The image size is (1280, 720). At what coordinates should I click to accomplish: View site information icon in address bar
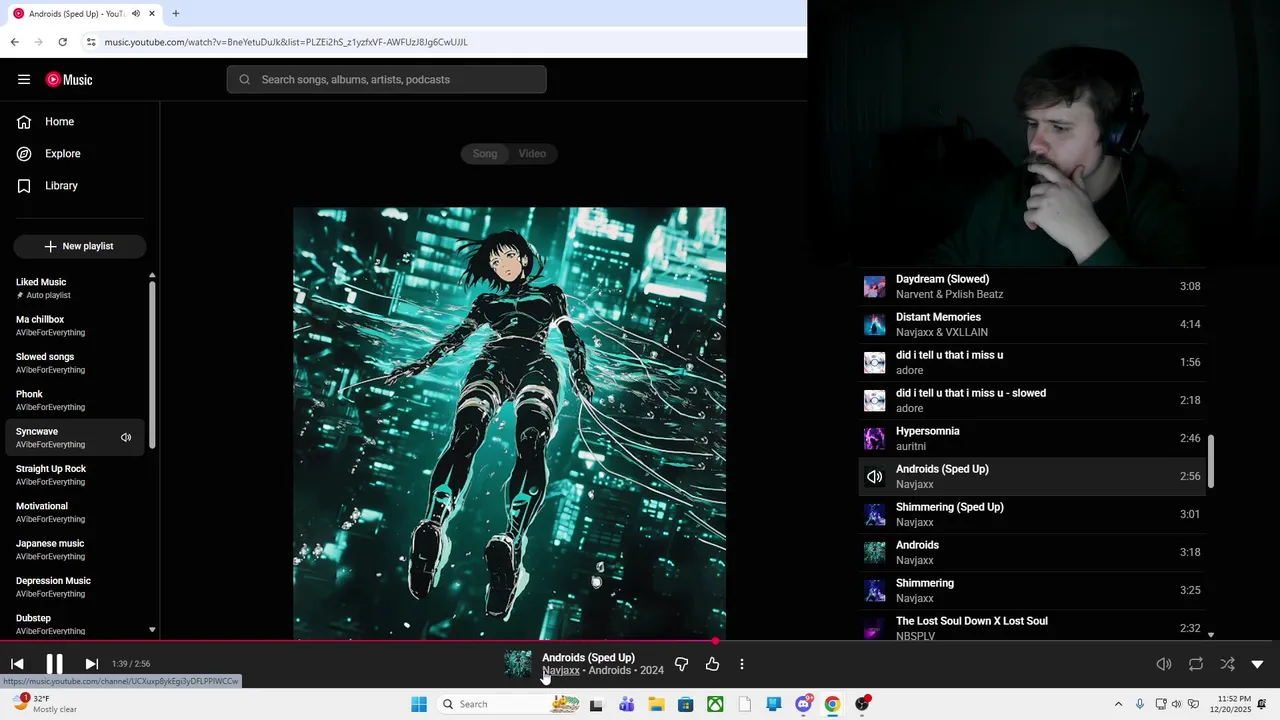(91, 42)
